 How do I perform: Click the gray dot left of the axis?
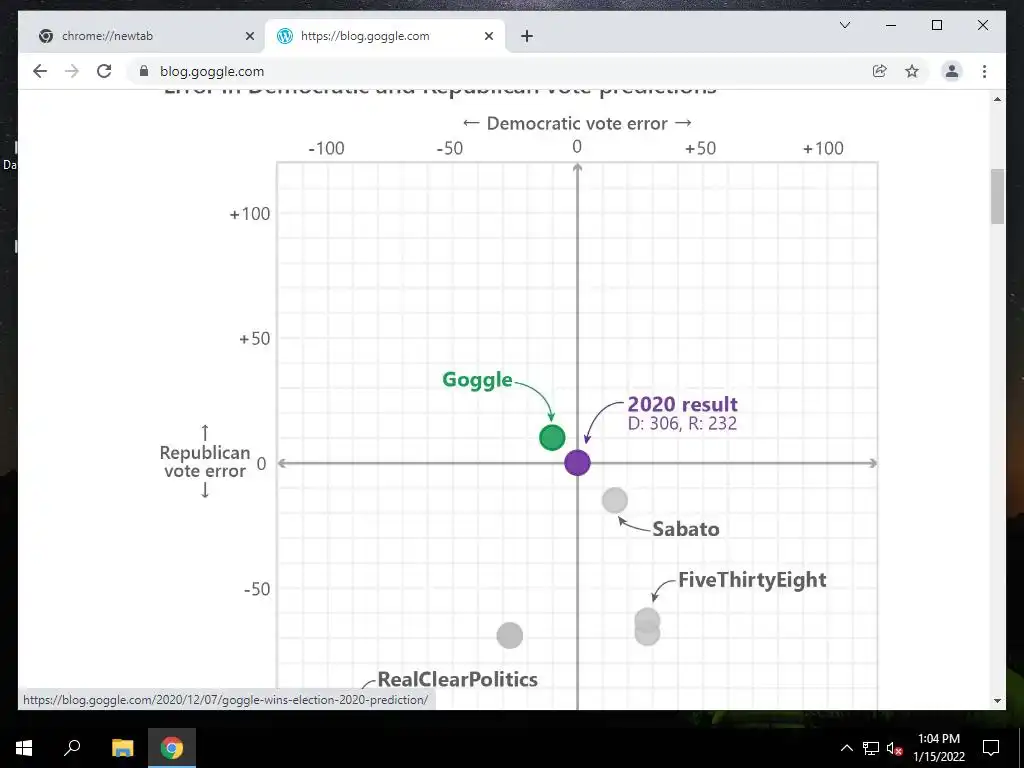click(x=509, y=635)
